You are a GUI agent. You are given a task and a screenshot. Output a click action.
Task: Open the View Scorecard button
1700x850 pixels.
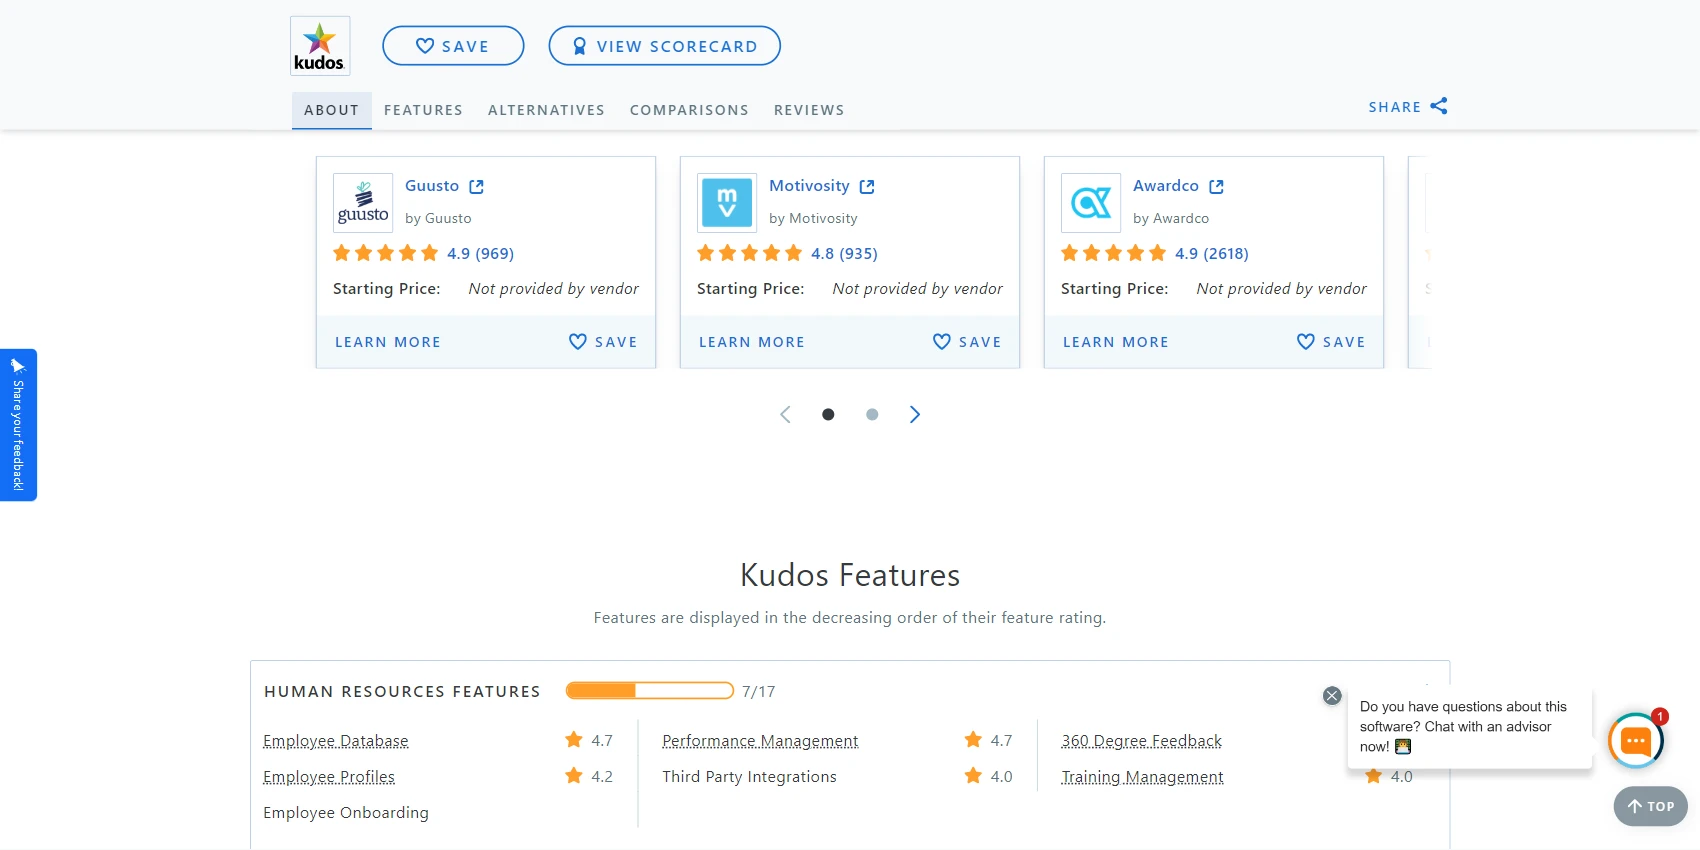664,46
